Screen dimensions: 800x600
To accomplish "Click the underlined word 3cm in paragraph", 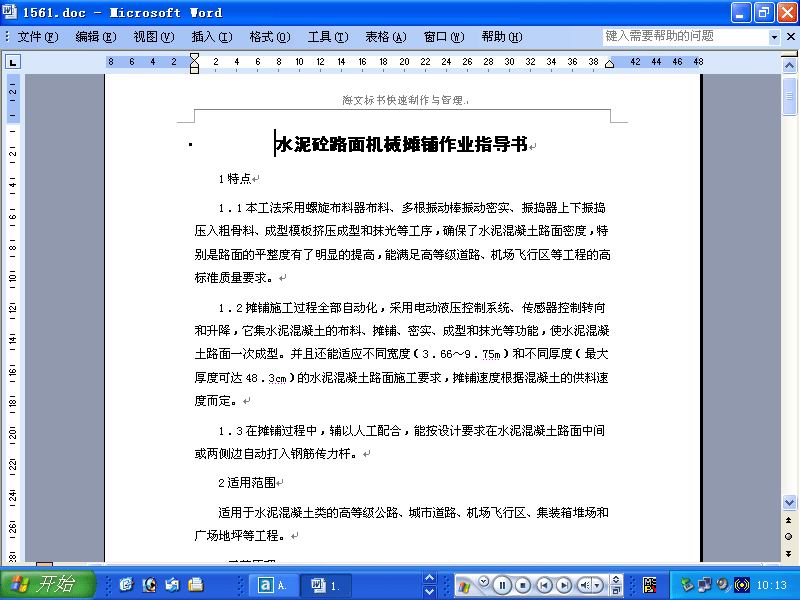I will point(277,378).
